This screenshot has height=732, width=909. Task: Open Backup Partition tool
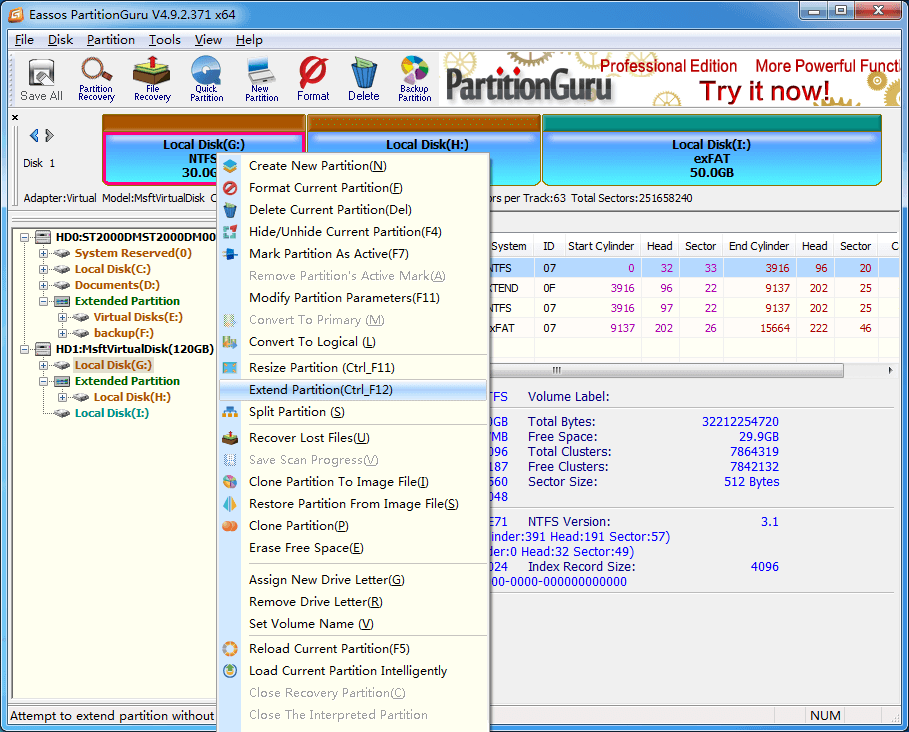(x=414, y=80)
